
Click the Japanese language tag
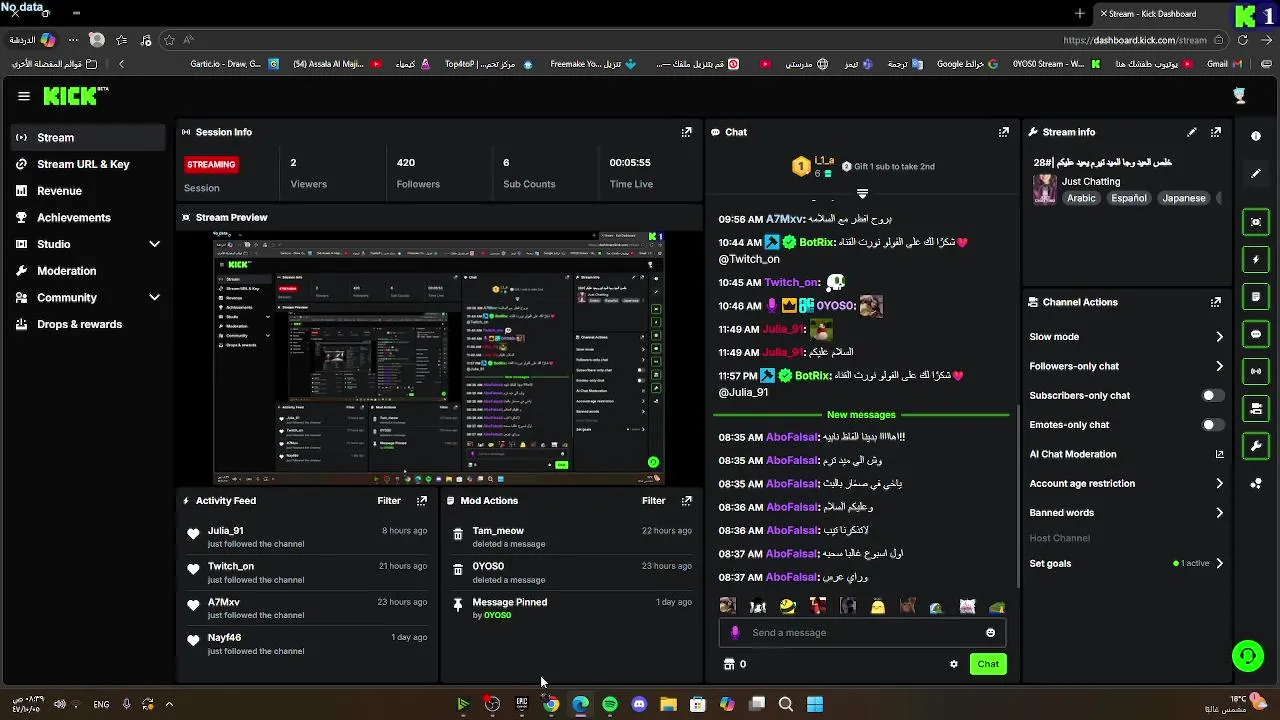click(1183, 198)
